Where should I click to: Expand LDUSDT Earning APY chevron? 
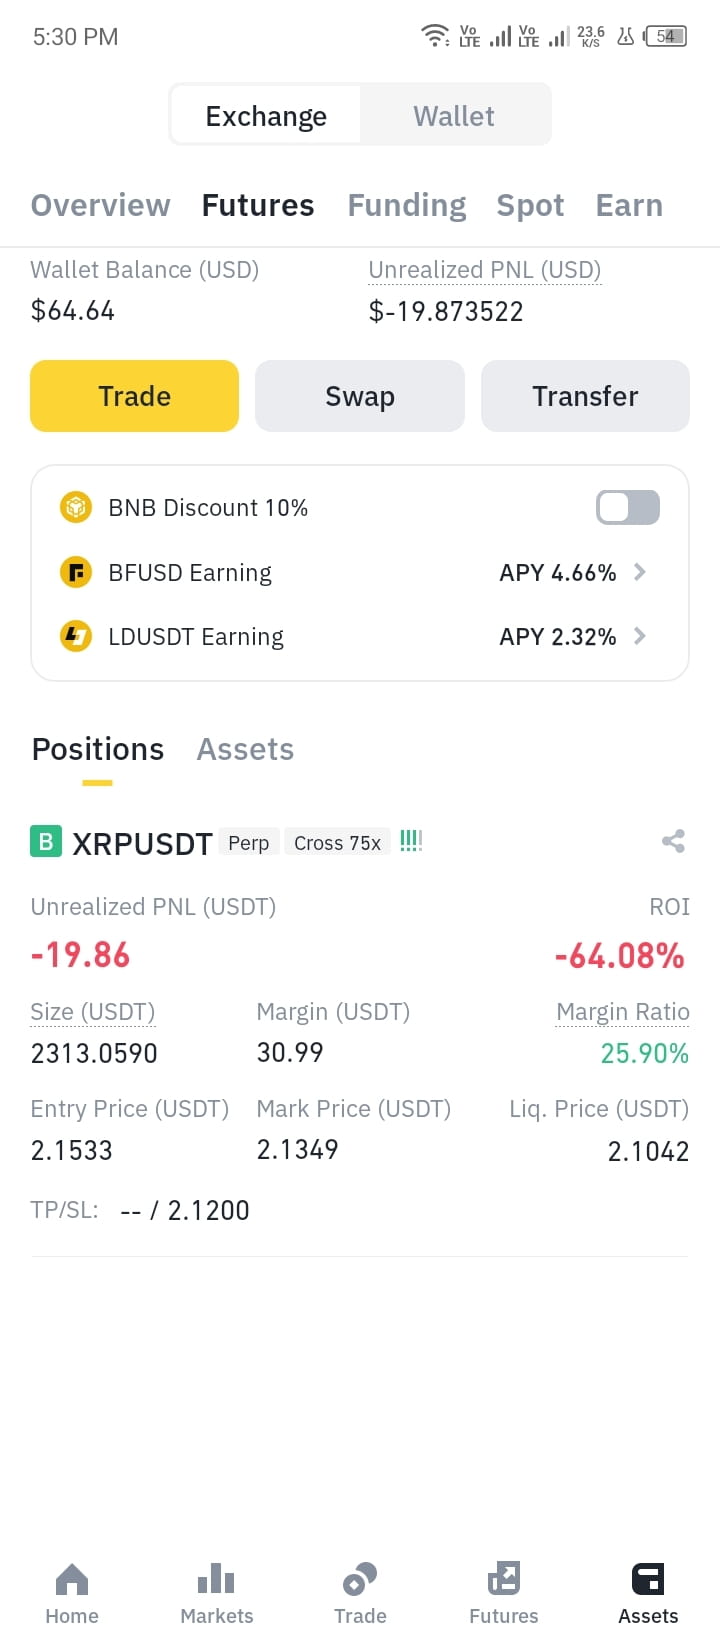(x=640, y=636)
